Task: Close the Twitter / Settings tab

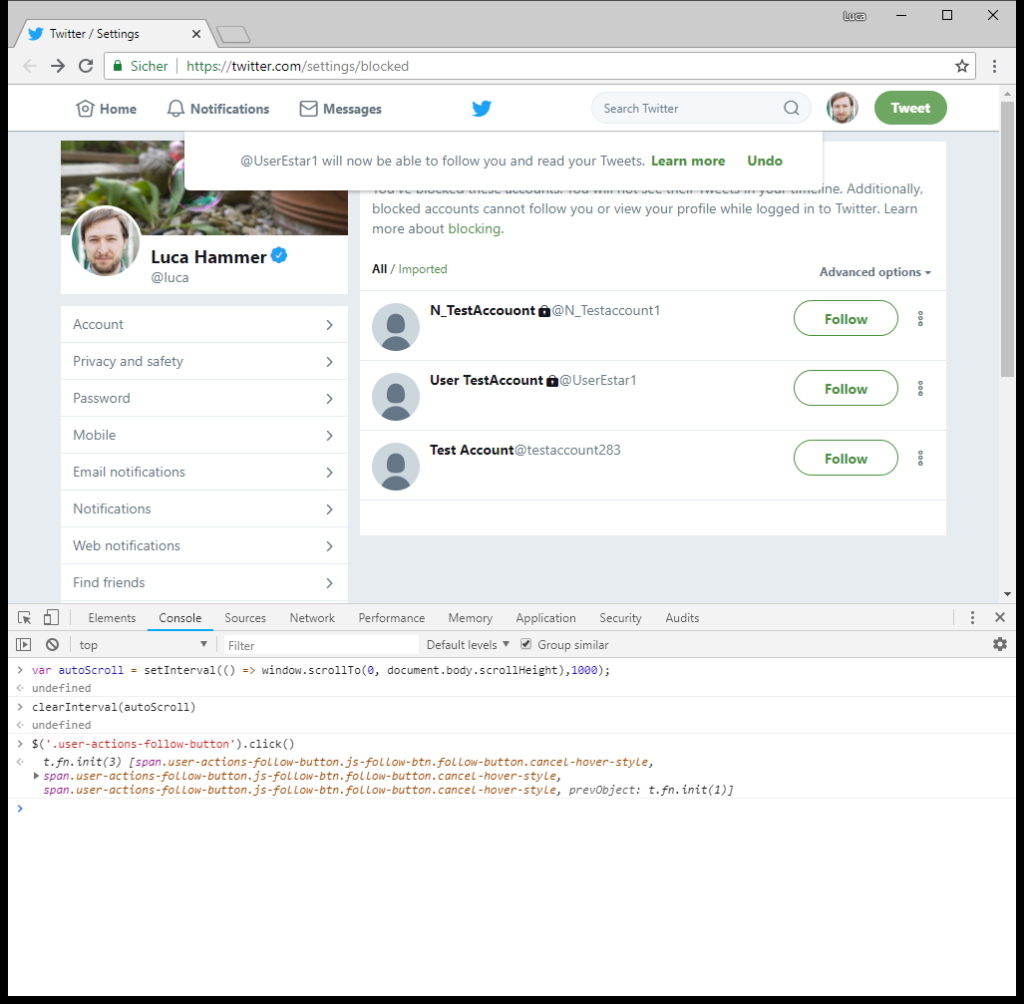Action: (196, 34)
